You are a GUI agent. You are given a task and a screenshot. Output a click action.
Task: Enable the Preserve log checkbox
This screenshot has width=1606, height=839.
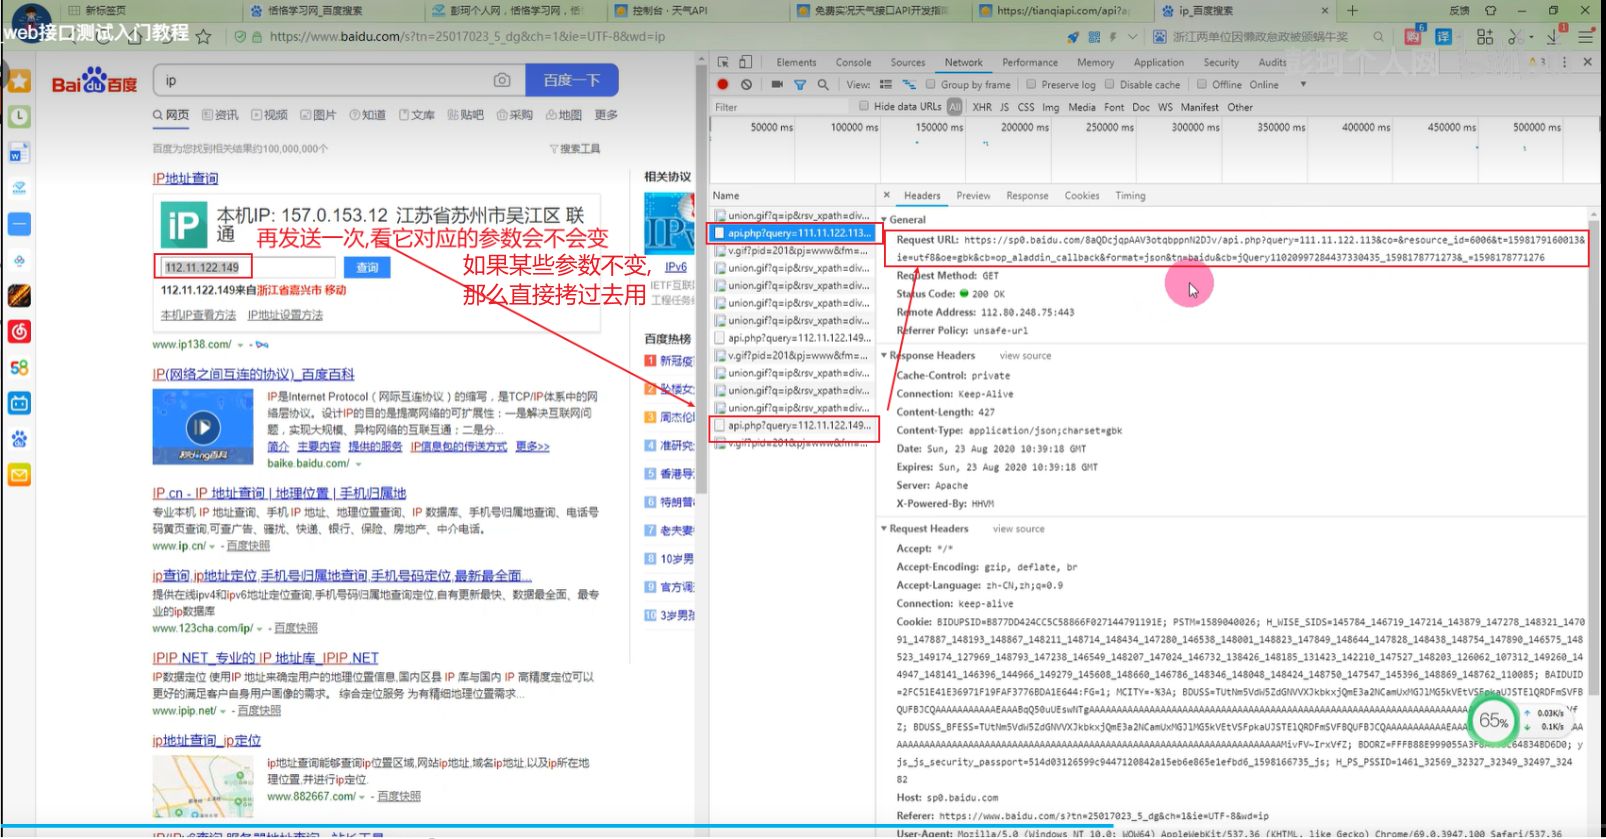[x=1030, y=85]
